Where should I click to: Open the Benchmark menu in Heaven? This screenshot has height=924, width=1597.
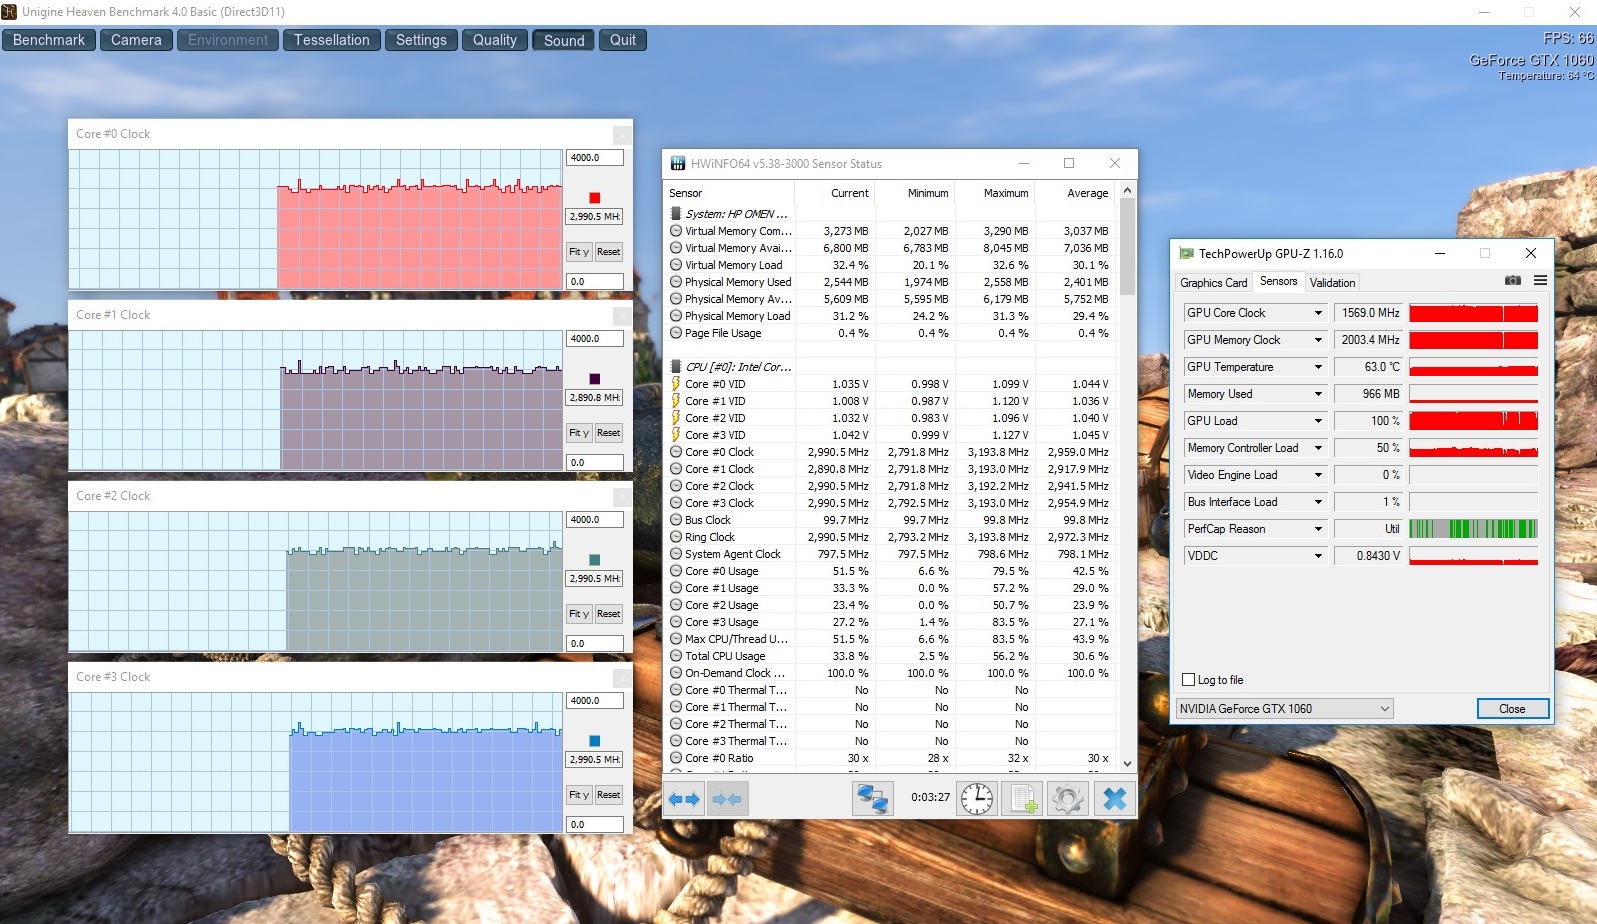[49, 40]
